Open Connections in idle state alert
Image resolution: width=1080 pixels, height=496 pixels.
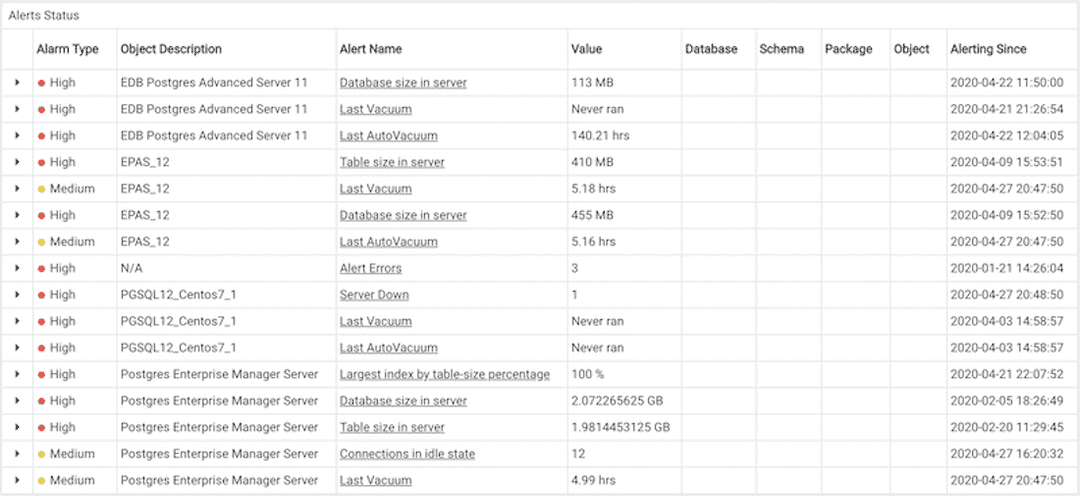(x=407, y=454)
